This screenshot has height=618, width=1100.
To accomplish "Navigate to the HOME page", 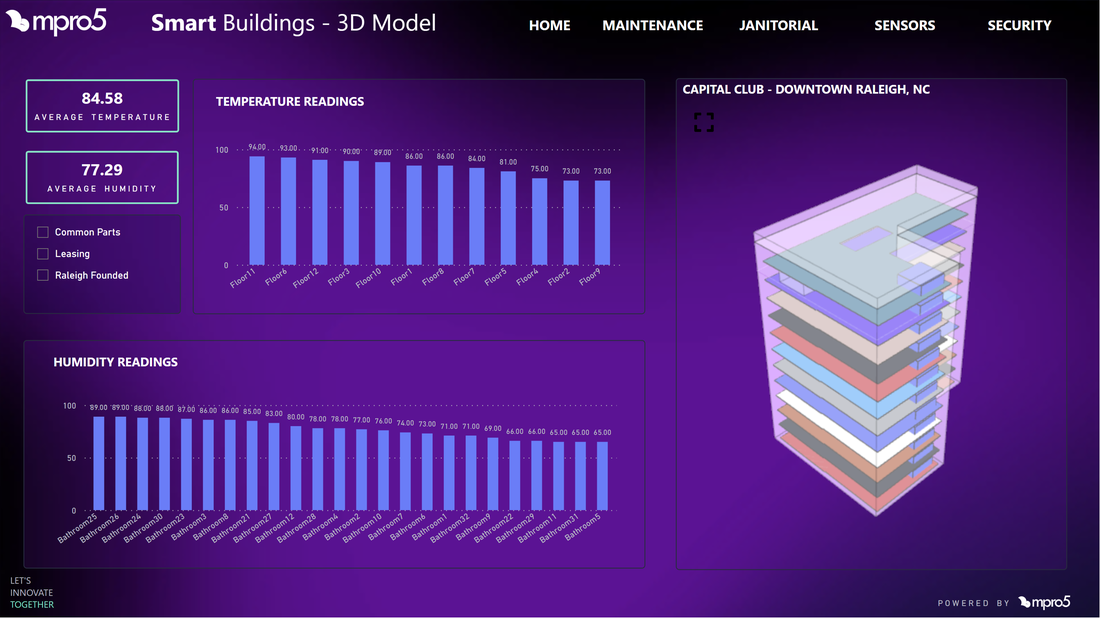I will tap(549, 25).
